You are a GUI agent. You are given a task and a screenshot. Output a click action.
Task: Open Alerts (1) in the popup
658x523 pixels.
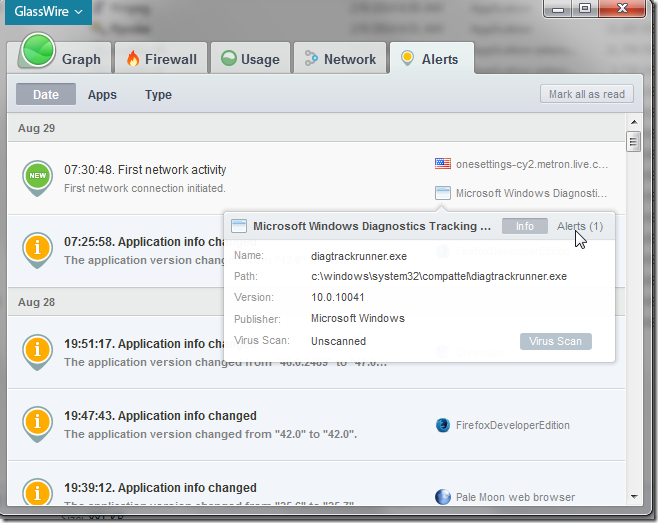click(x=580, y=226)
